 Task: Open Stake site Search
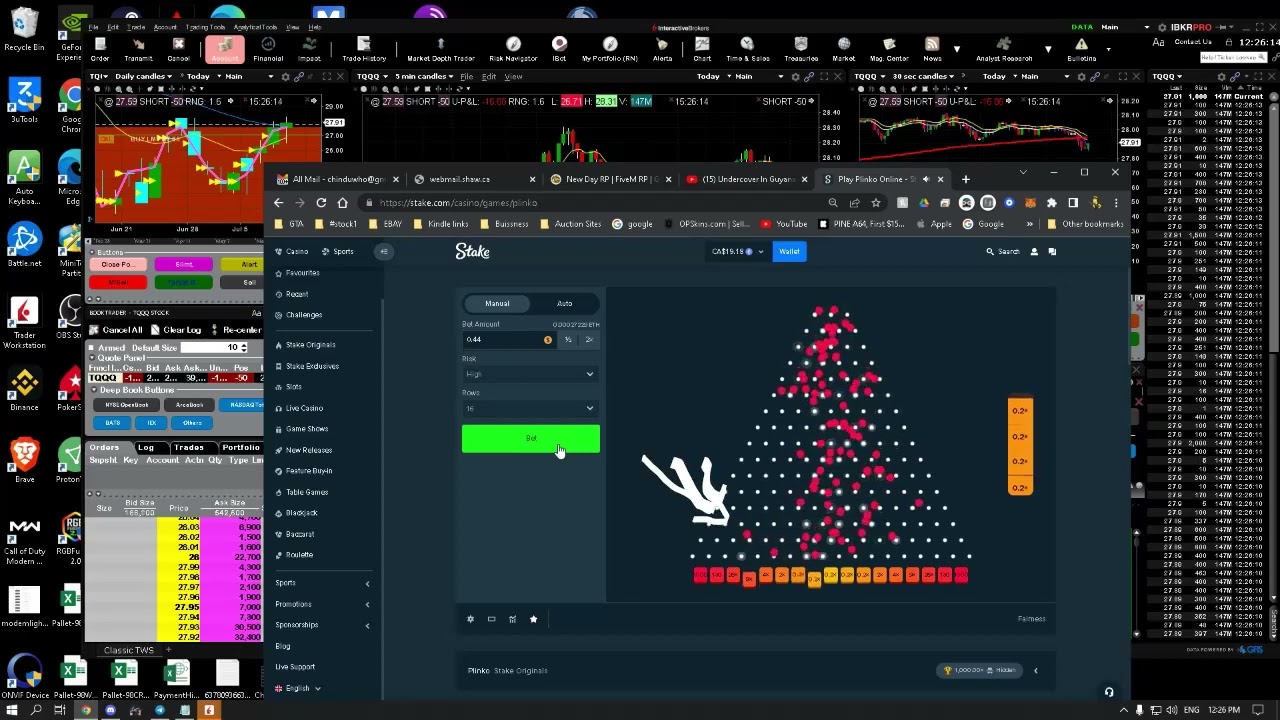1003,251
